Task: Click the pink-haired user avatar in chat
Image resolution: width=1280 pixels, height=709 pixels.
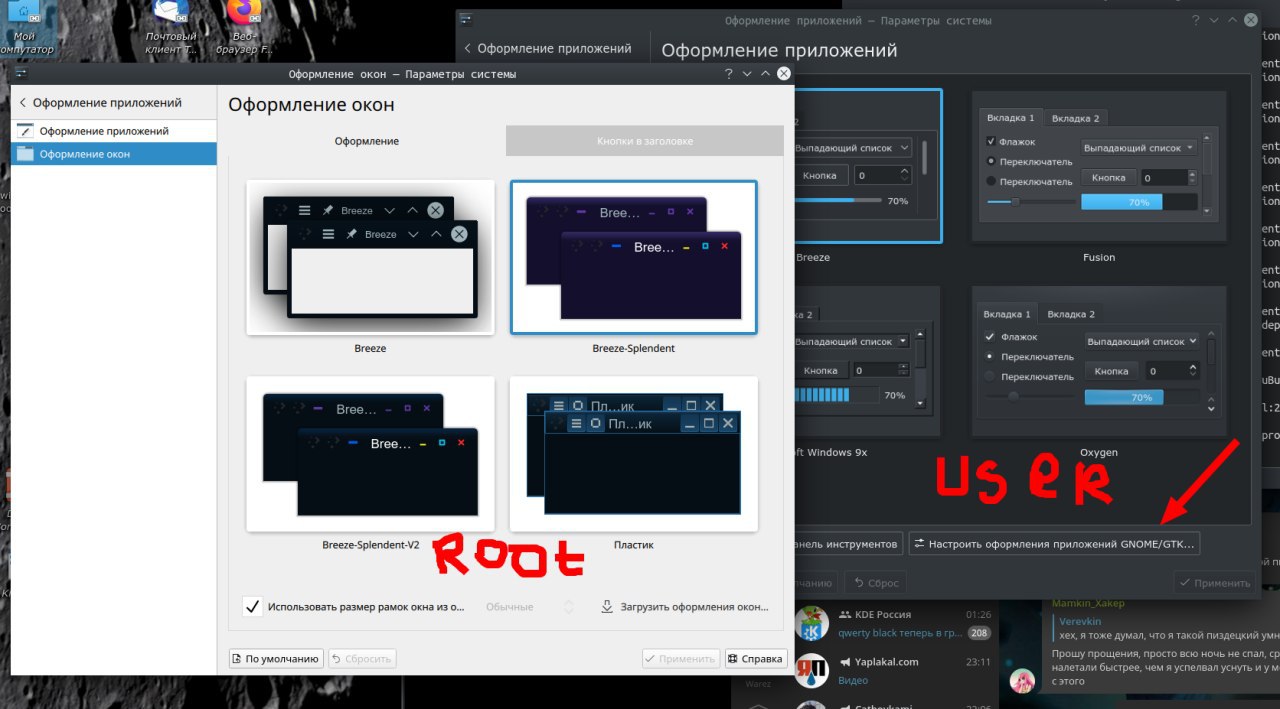Action: click(x=1021, y=681)
